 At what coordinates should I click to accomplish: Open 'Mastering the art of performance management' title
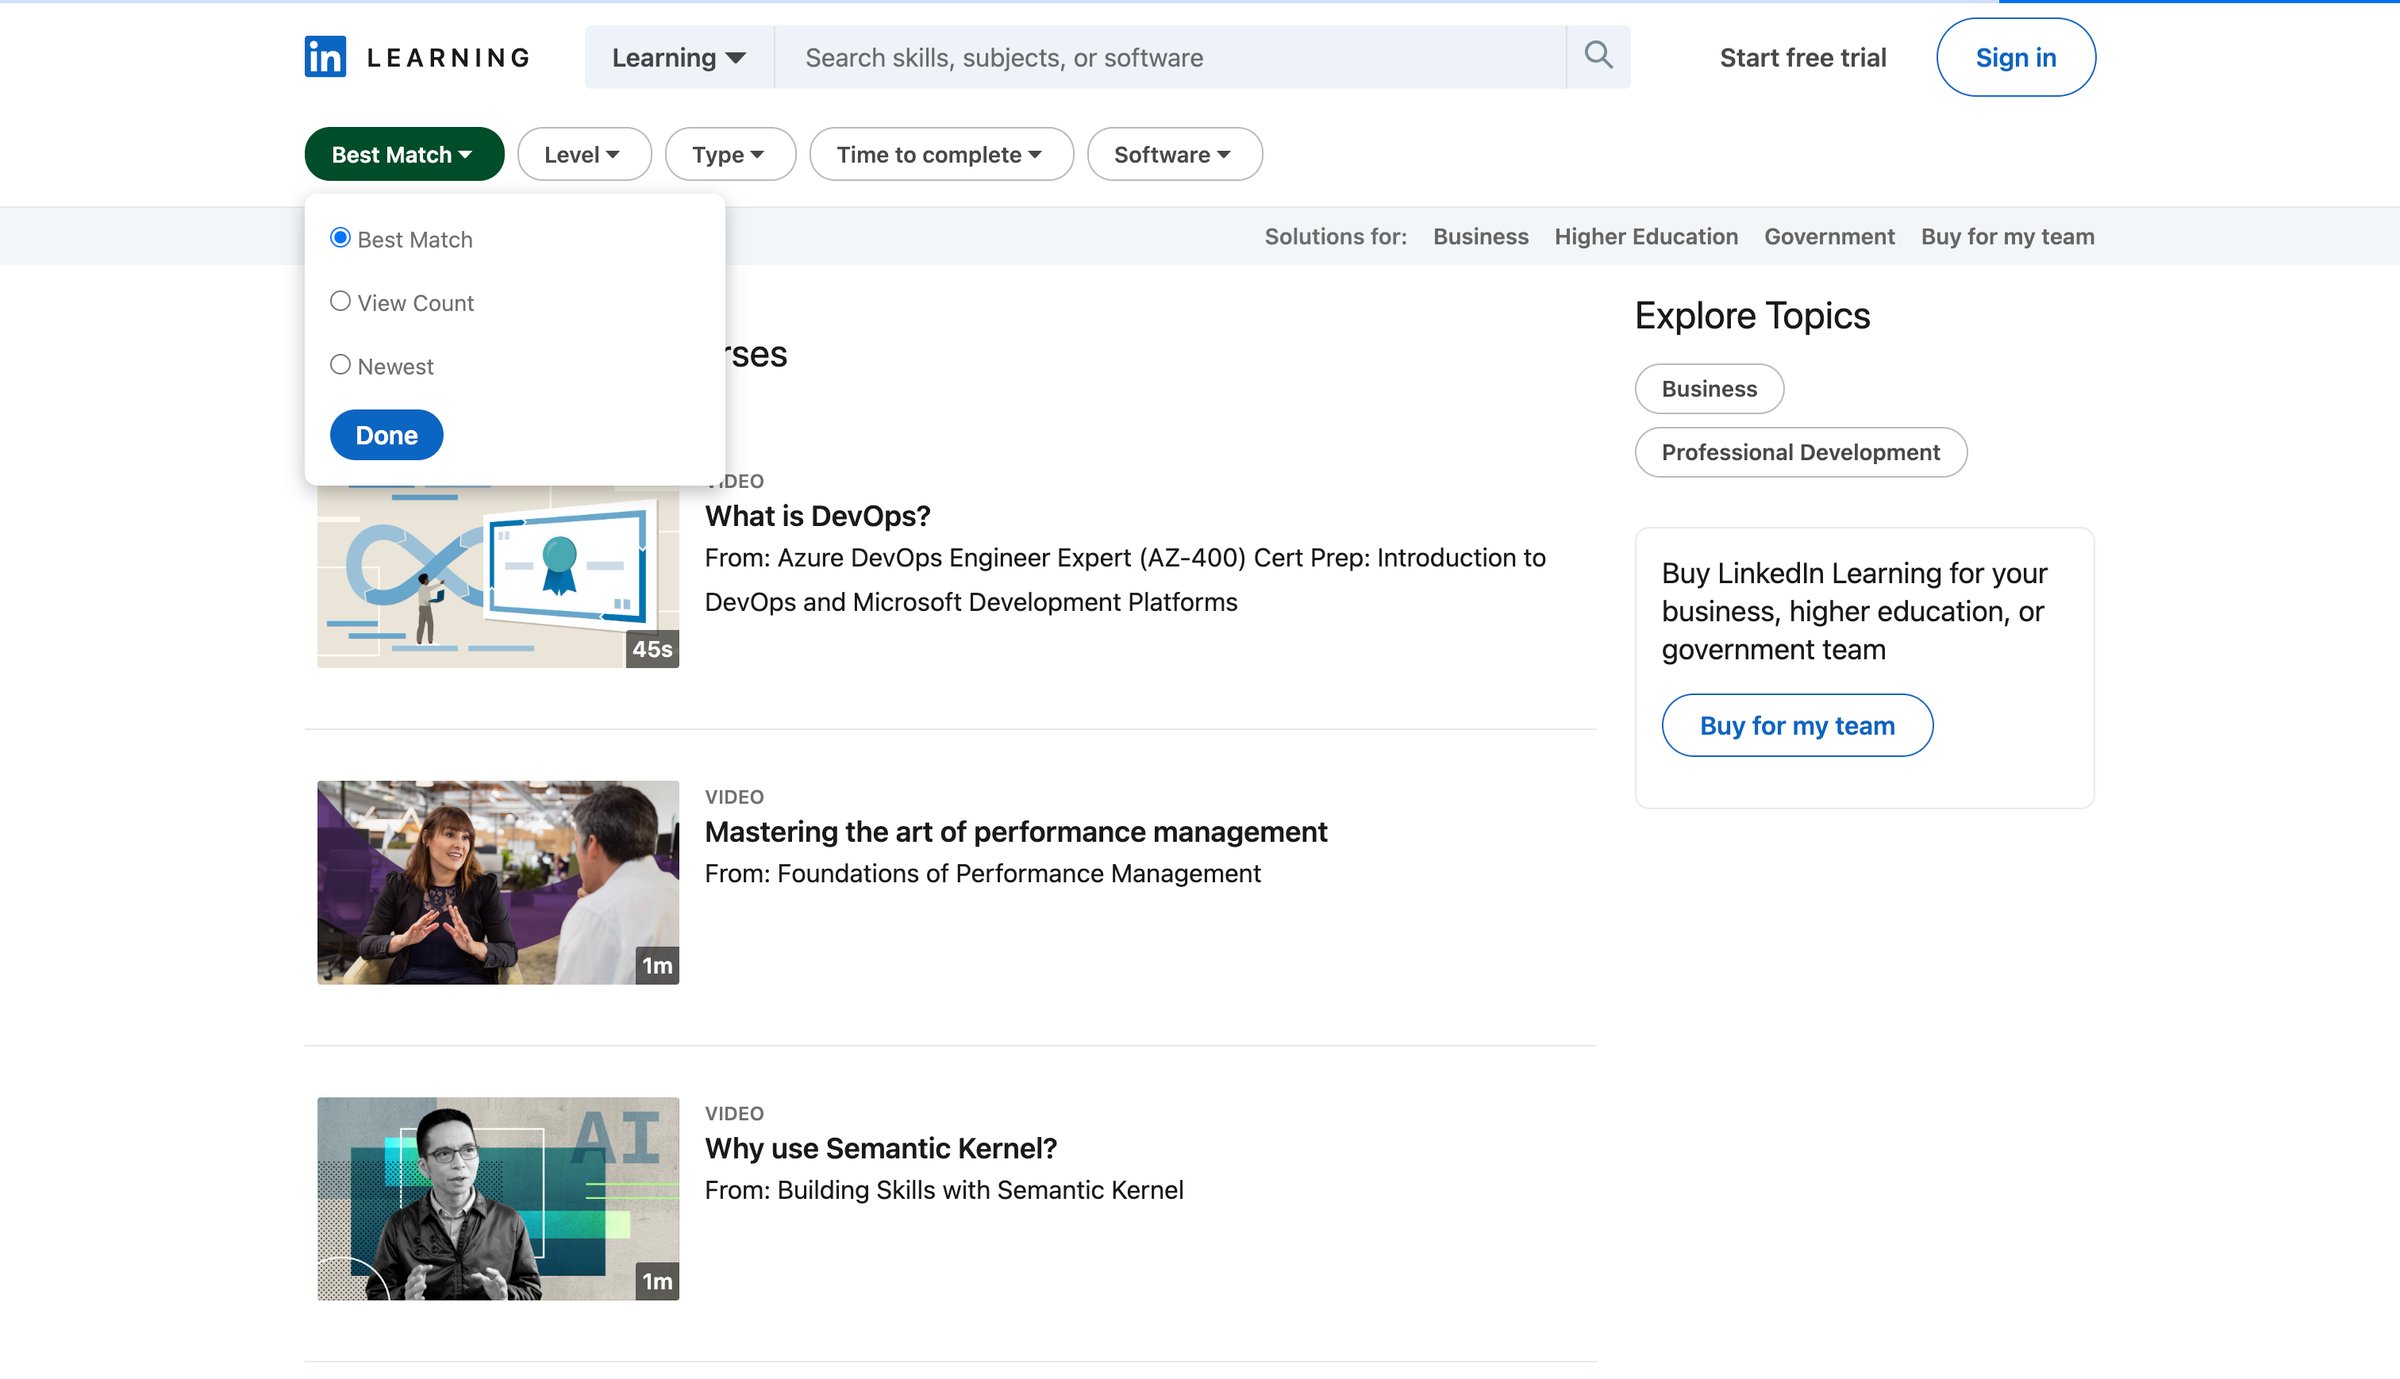click(1015, 831)
